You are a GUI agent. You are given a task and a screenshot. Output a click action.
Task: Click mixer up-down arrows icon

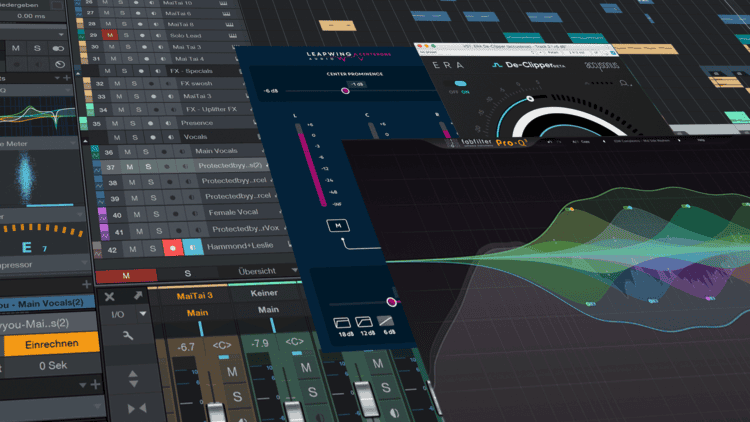(x=133, y=379)
